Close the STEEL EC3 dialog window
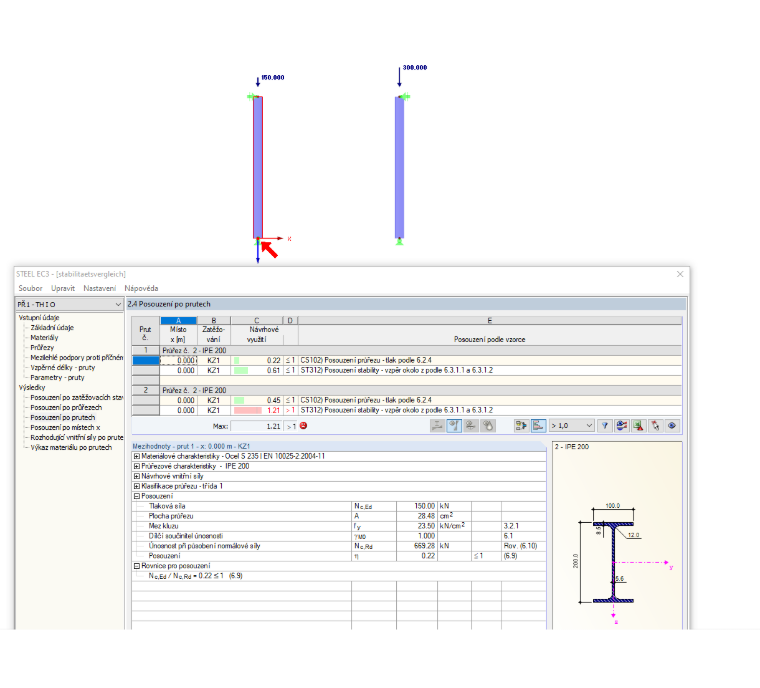This screenshot has height=688, width=760. click(680, 274)
